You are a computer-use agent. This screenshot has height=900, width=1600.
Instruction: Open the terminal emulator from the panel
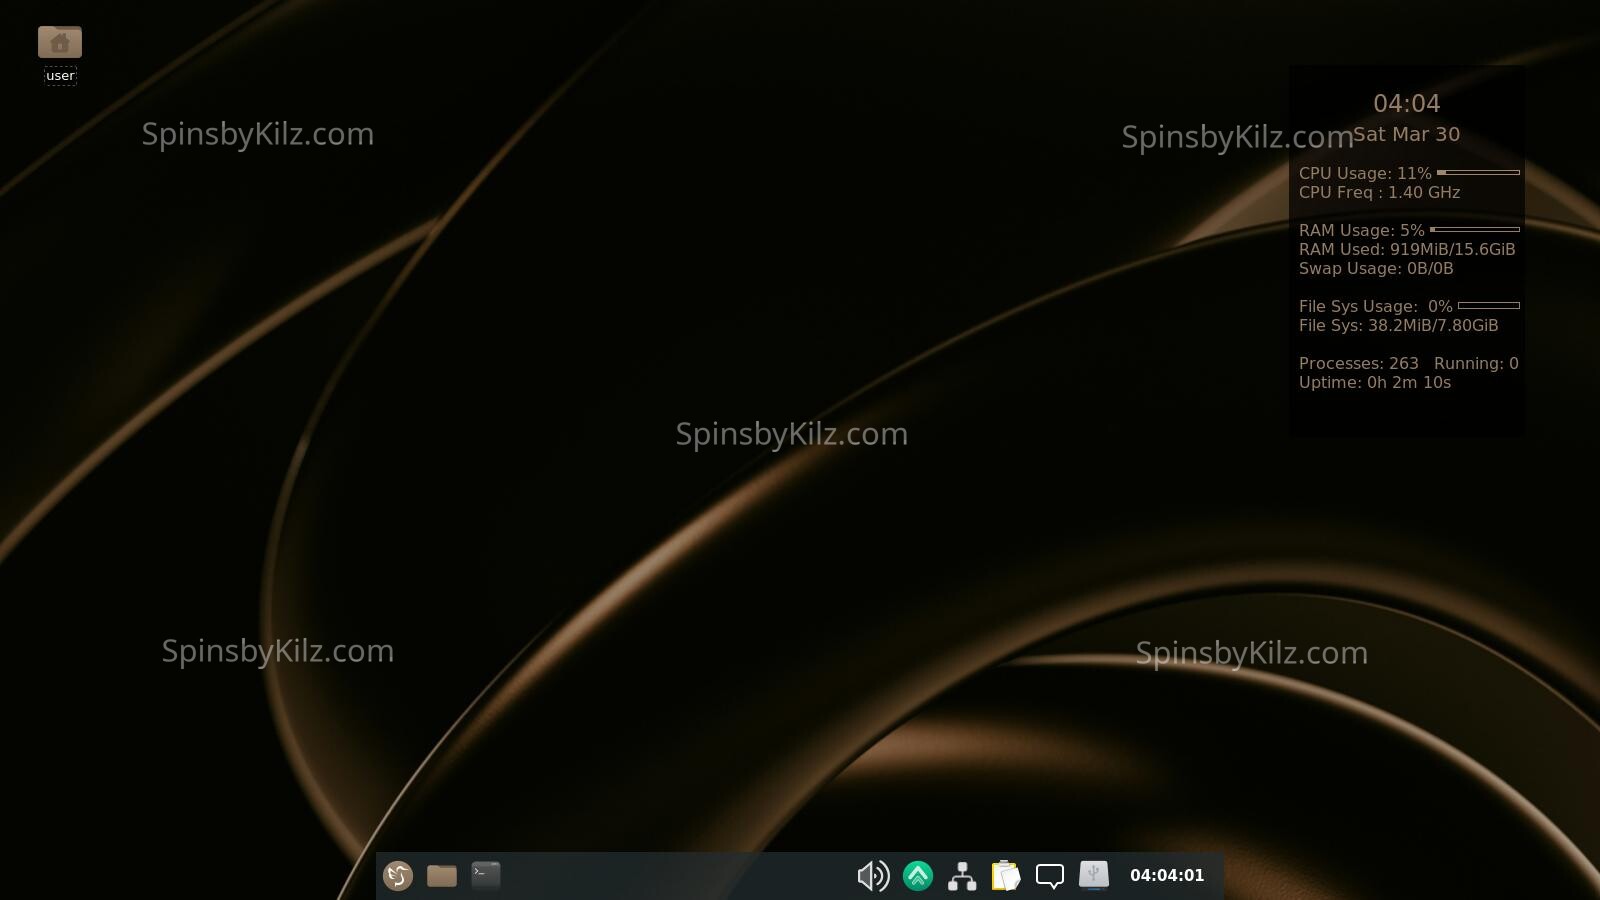(486, 876)
